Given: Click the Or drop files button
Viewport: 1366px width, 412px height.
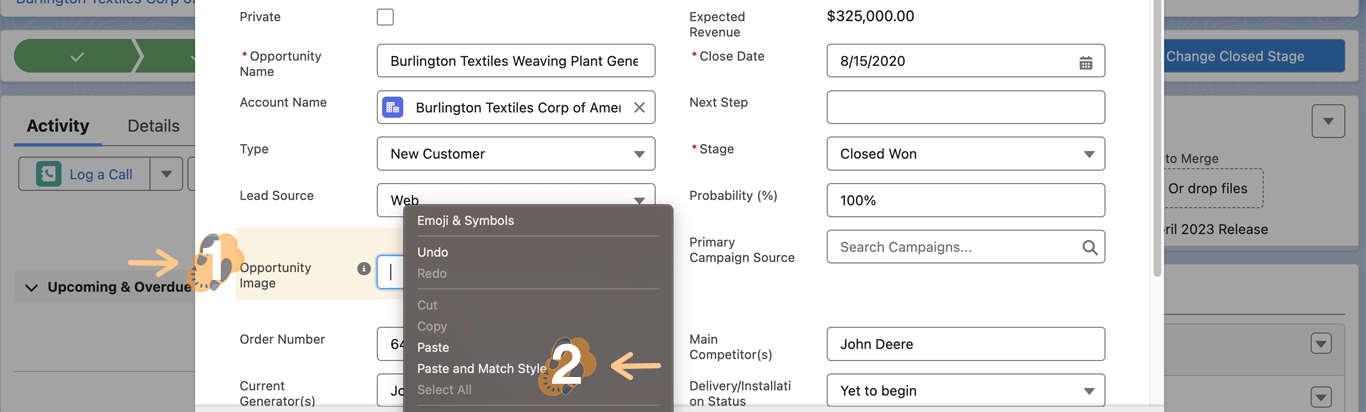Looking at the screenshot, I should point(1207,188).
